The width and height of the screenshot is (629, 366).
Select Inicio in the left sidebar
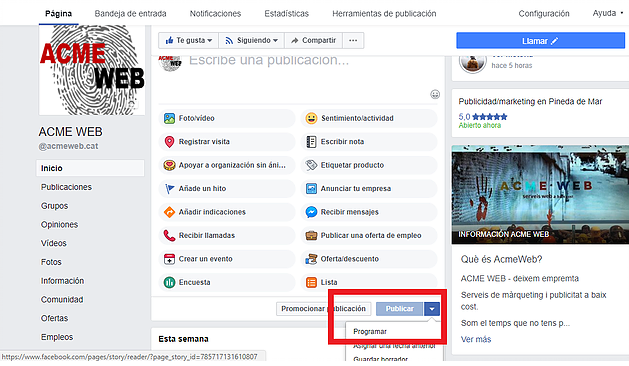click(x=90, y=168)
